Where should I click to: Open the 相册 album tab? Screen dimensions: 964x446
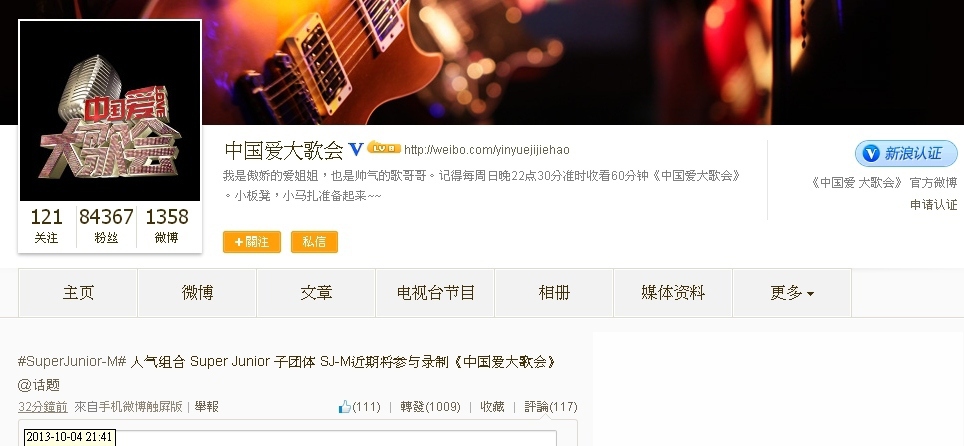click(x=554, y=293)
